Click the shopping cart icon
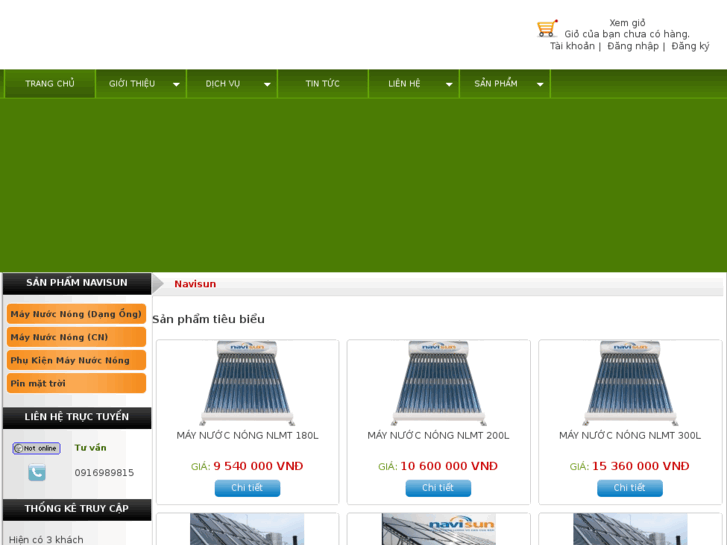This screenshot has width=727, height=545. click(547, 28)
